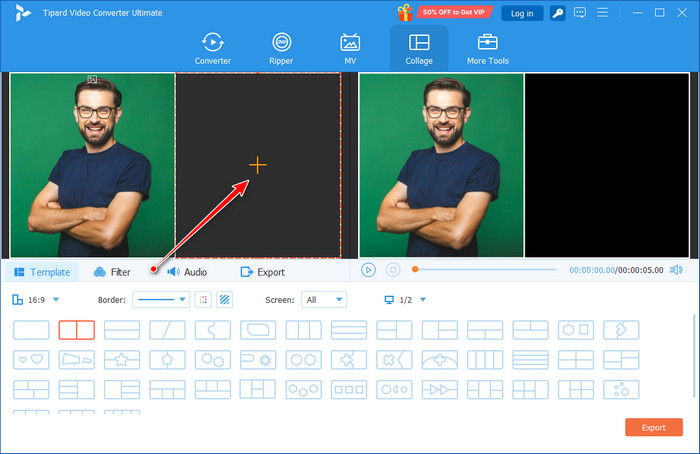Viewport: 700px width, 454px height.
Task: Open the Export tab
Action: 262,272
